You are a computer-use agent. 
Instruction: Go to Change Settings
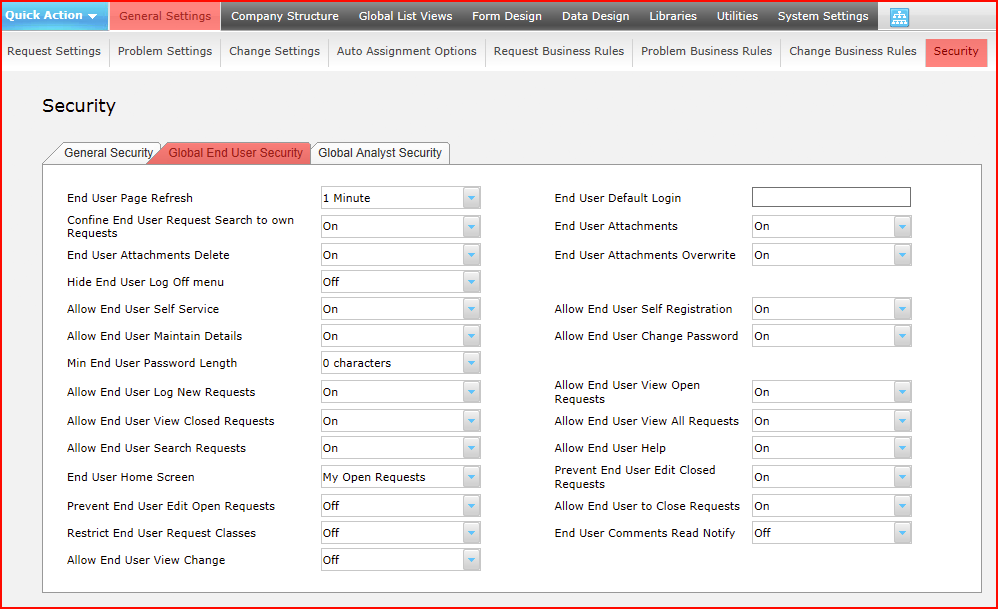click(x=274, y=52)
